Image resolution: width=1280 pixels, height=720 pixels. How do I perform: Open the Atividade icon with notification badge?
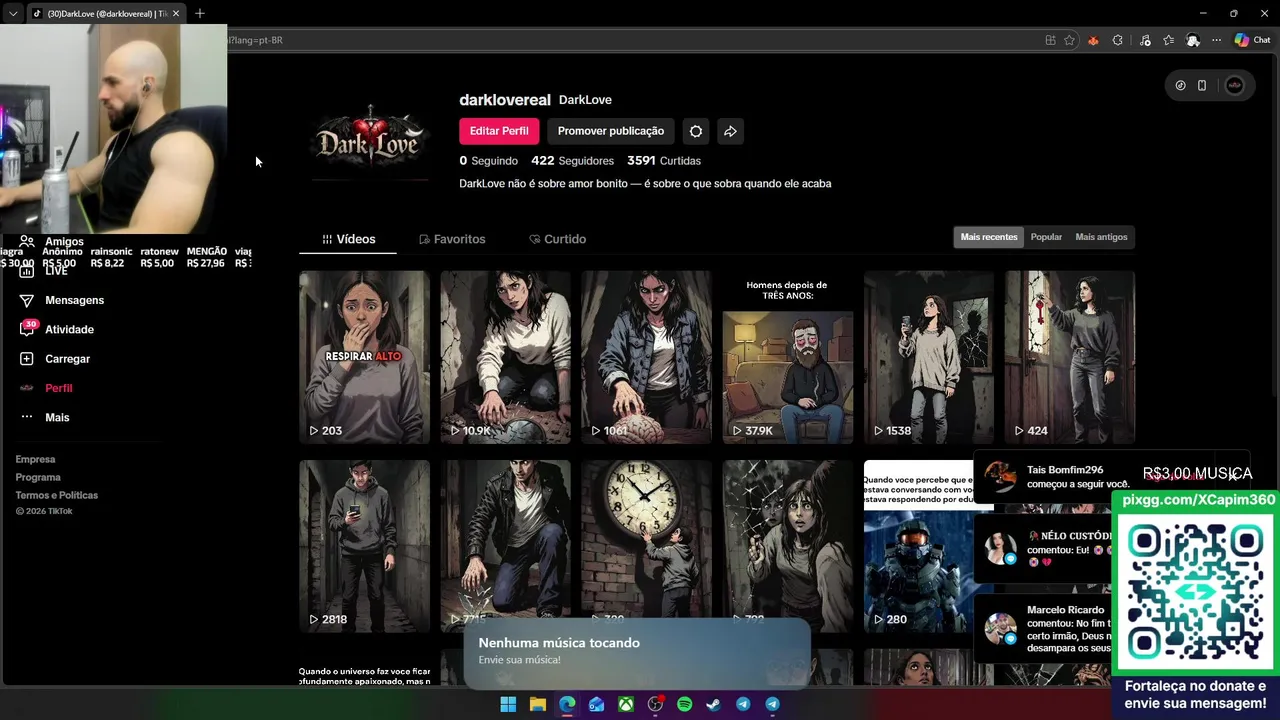tap(27, 329)
